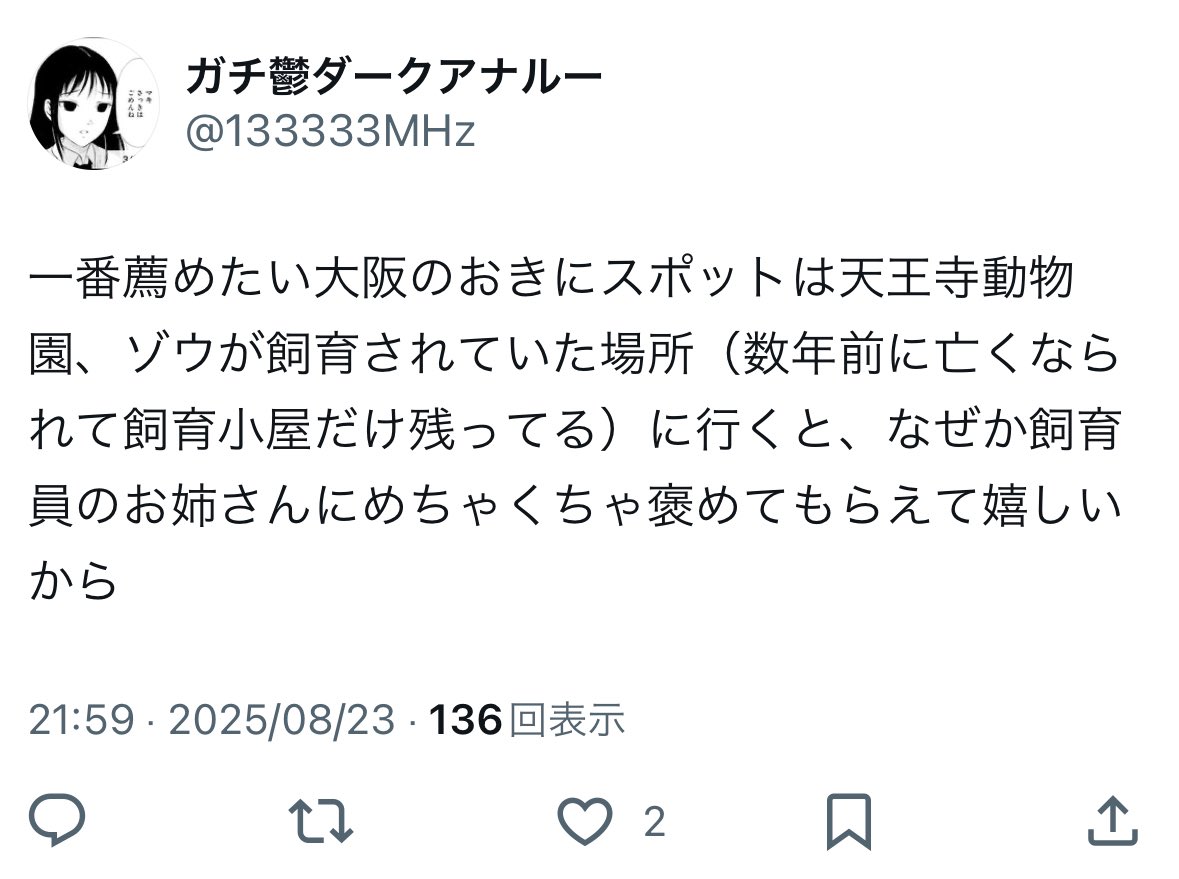Repost the tweet with the retweet icon
Image resolution: width=1179 pixels, height=879 pixels.
[x=321, y=820]
